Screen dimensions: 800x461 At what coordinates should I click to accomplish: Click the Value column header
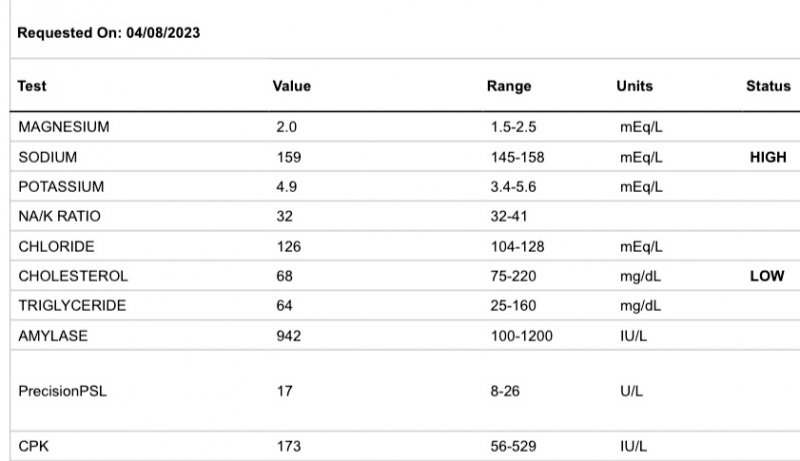(x=291, y=86)
